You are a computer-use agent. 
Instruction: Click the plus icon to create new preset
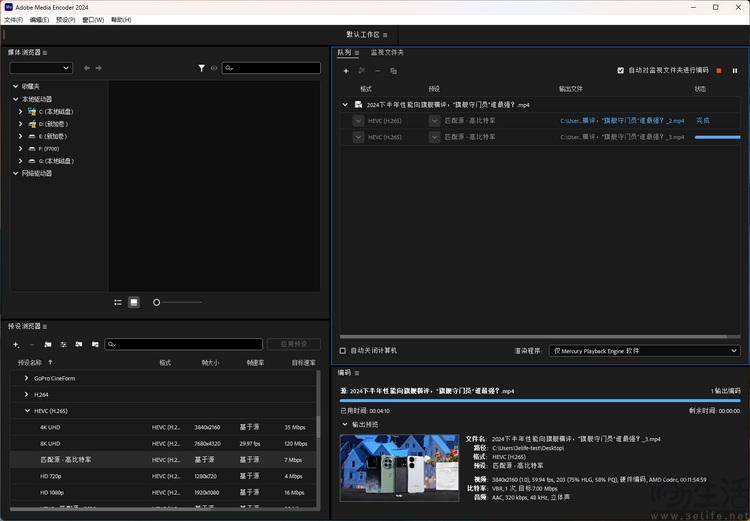click(x=16, y=344)
